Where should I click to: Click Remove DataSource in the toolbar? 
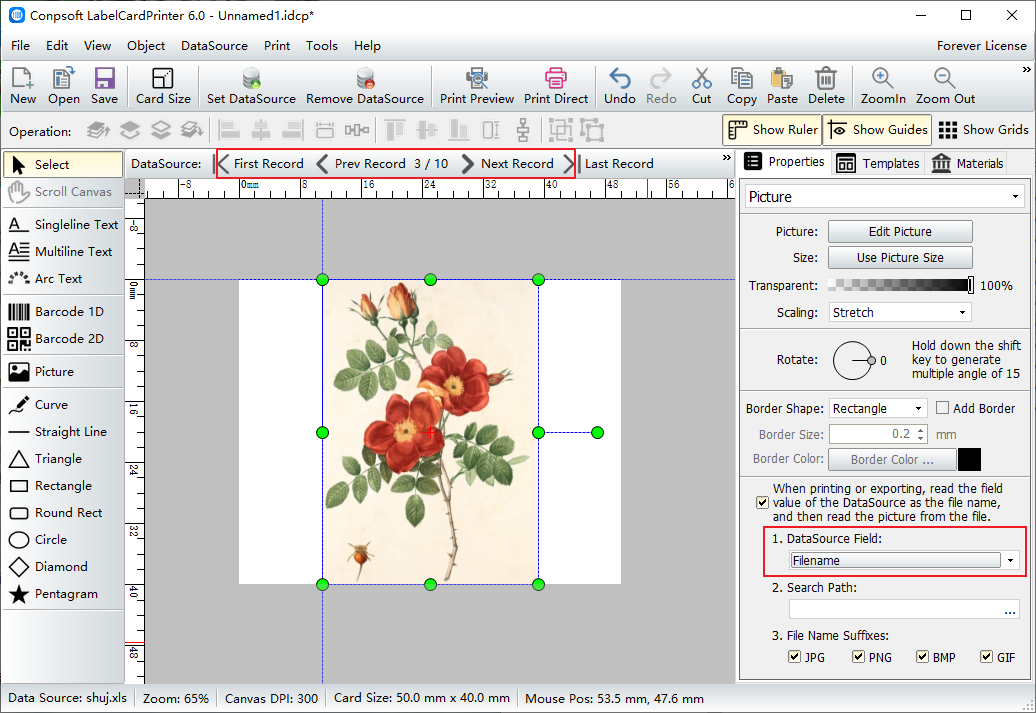[365, 86]
